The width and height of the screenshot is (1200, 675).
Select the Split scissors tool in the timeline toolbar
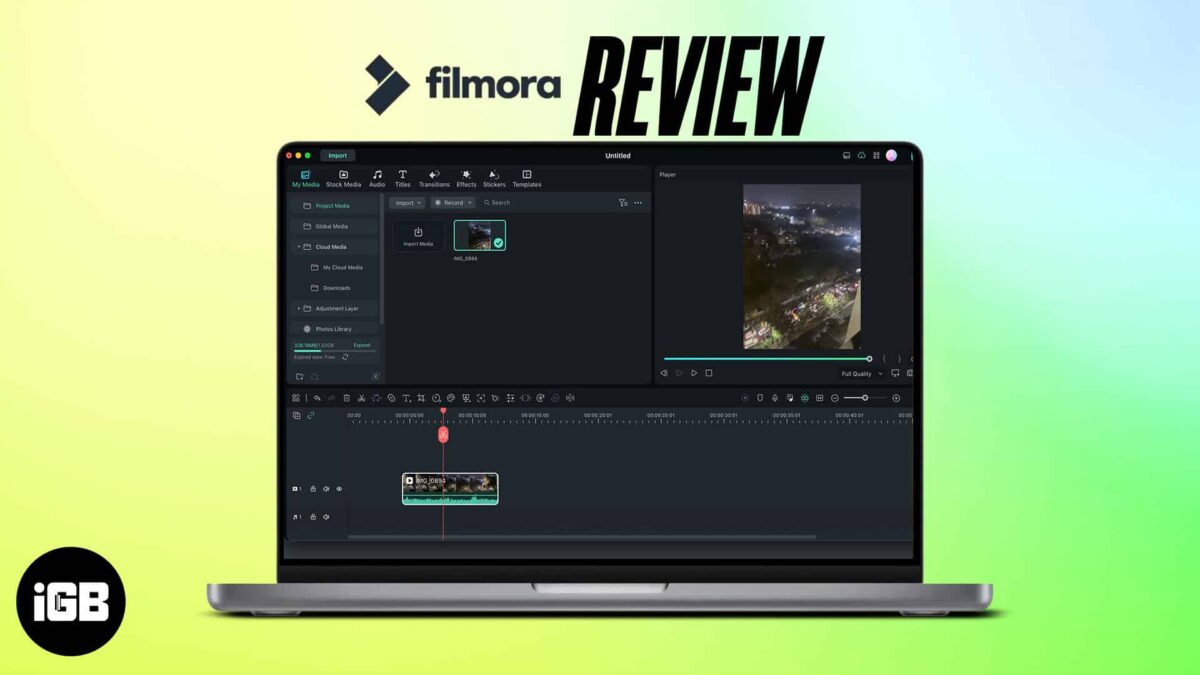(362, 397)
